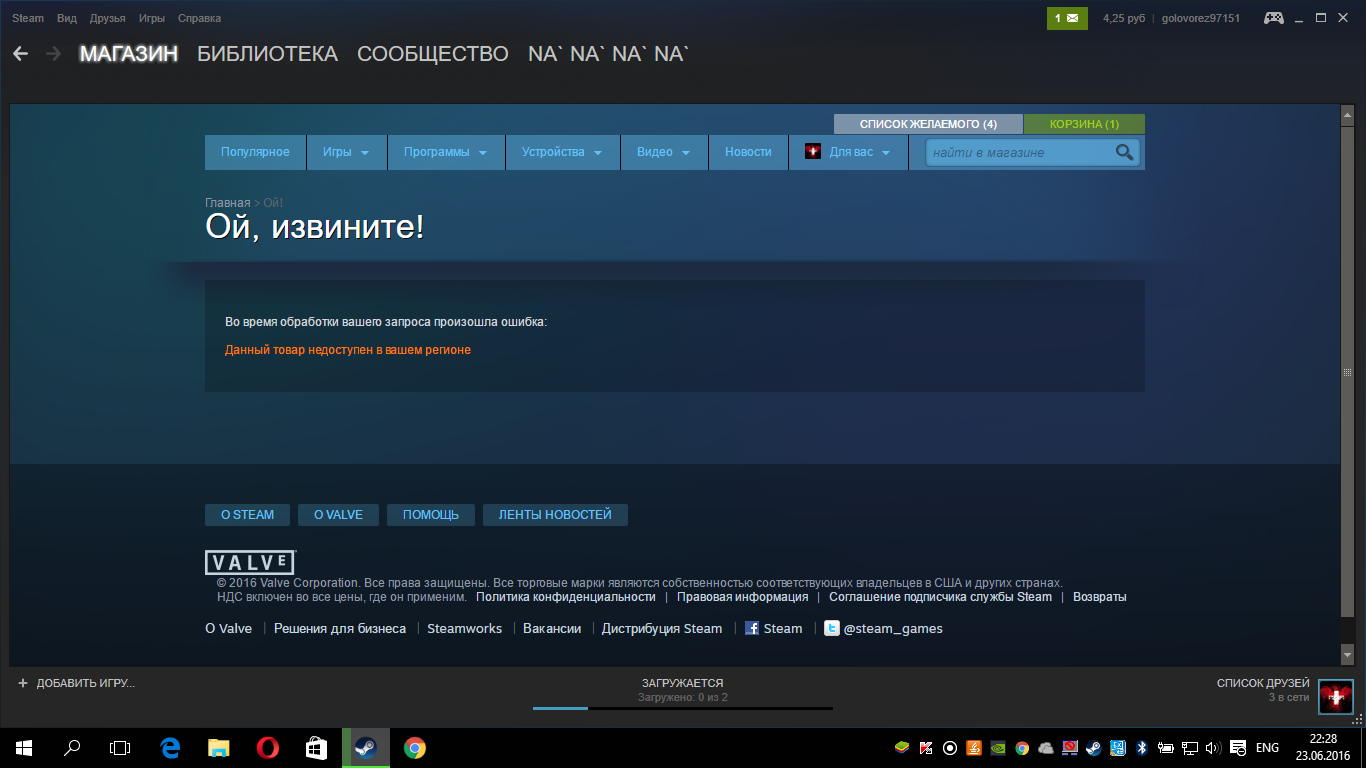
Task: Click the Популярное store tab
Action: 255,152
